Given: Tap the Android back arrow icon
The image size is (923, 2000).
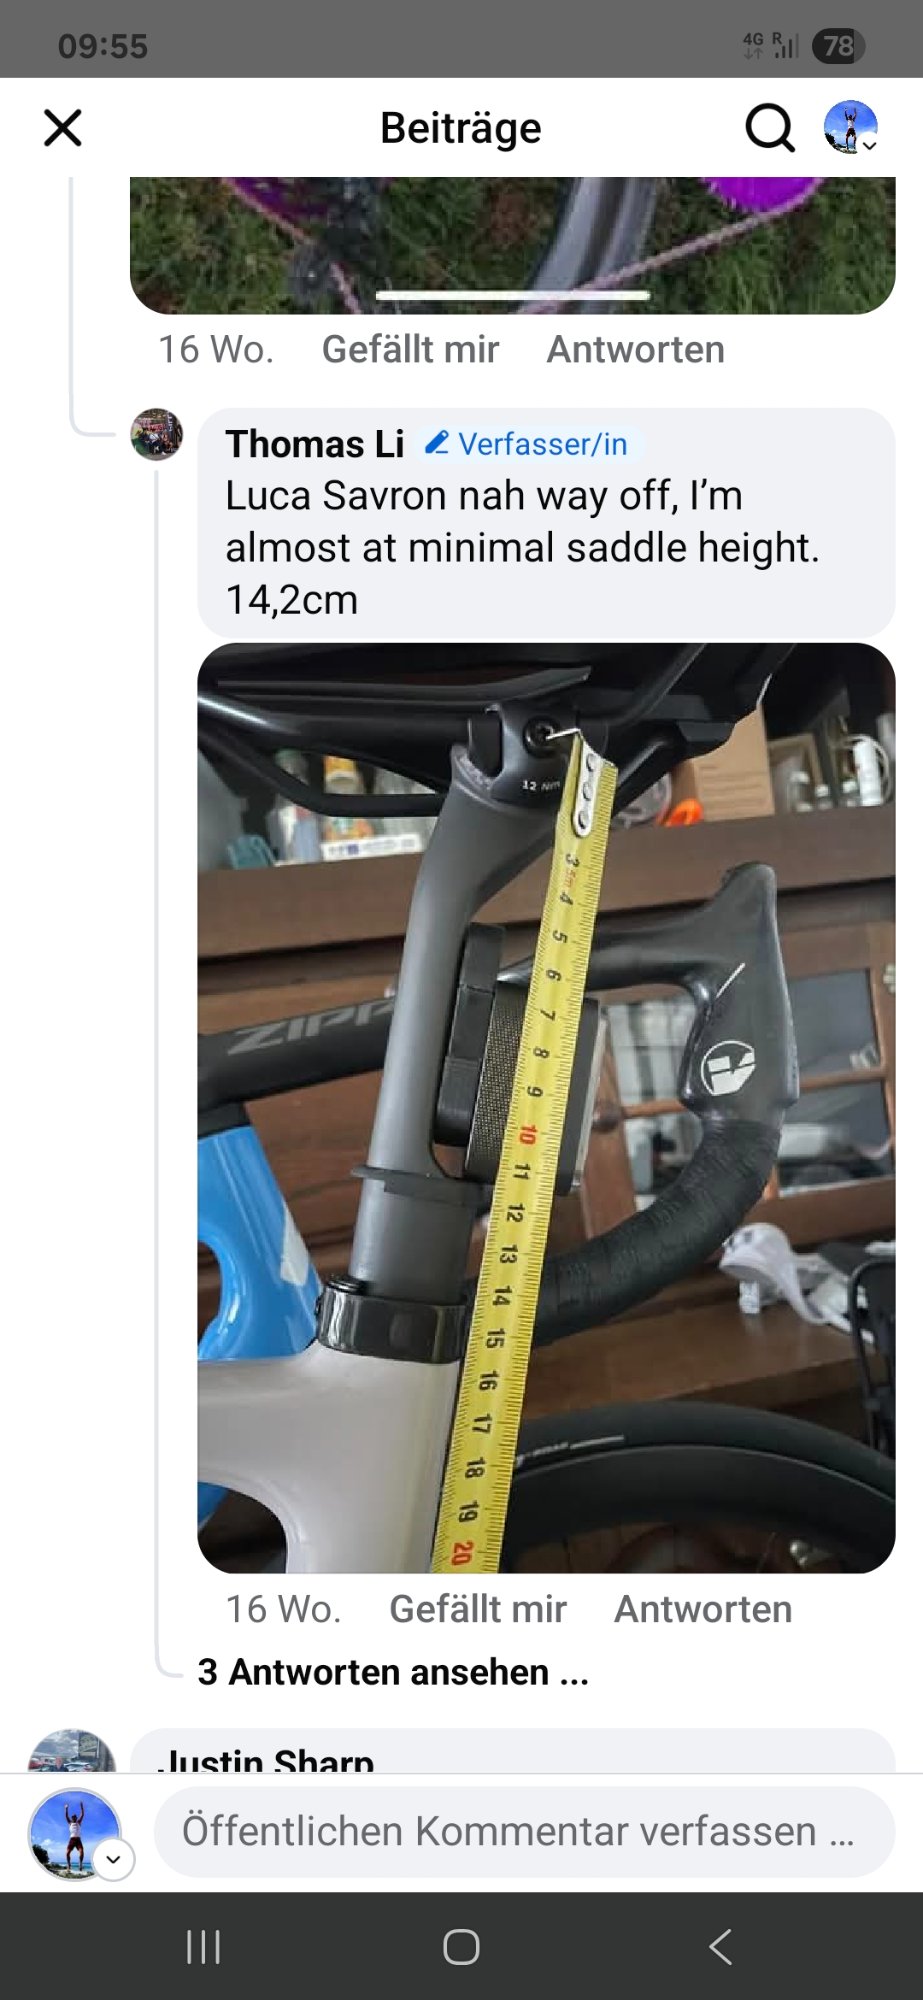Looking at the screenshot, I should point(720,1946).
